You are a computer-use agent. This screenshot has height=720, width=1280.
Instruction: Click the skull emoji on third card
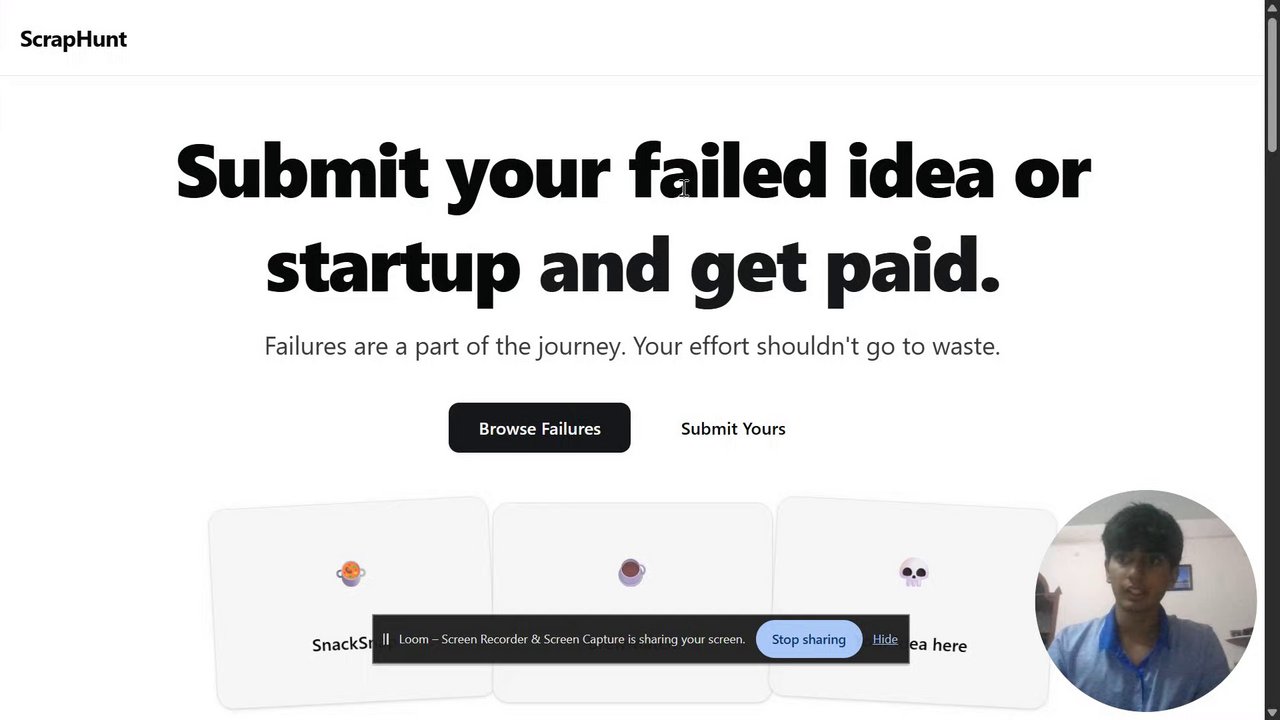pos(914,573)
